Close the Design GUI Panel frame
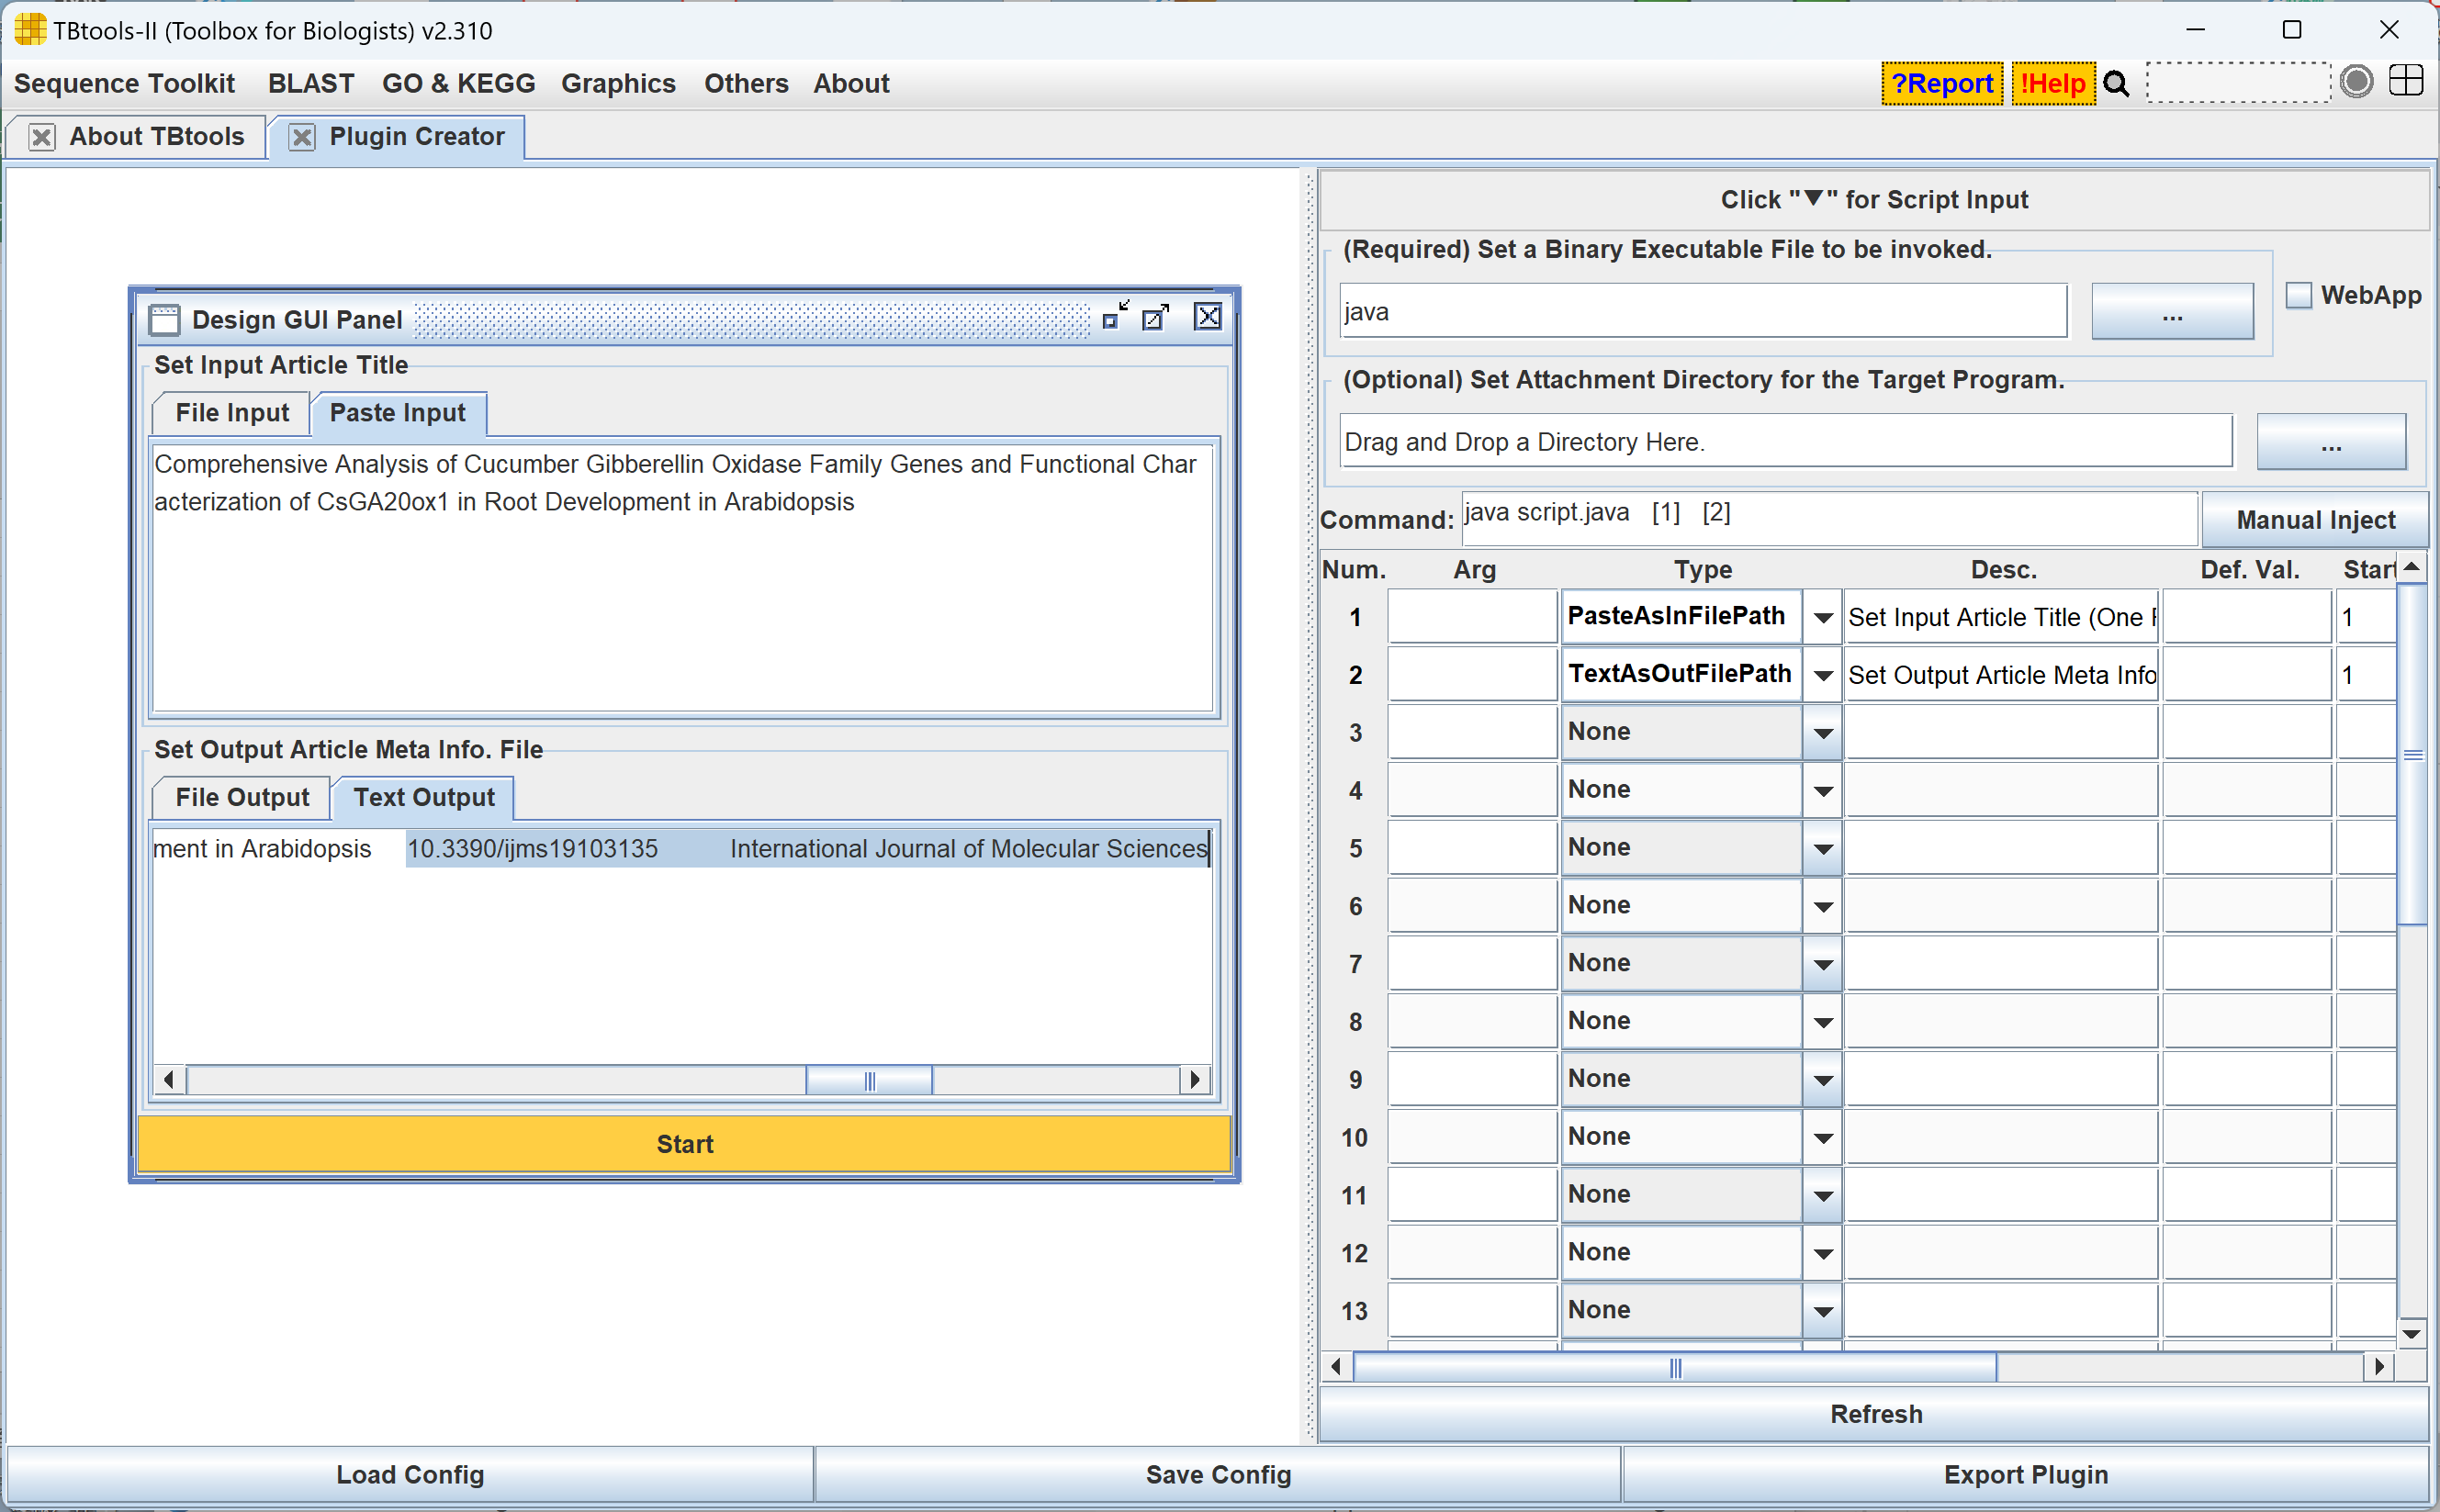The image size is (2440, 1512). coord(1208,317)
